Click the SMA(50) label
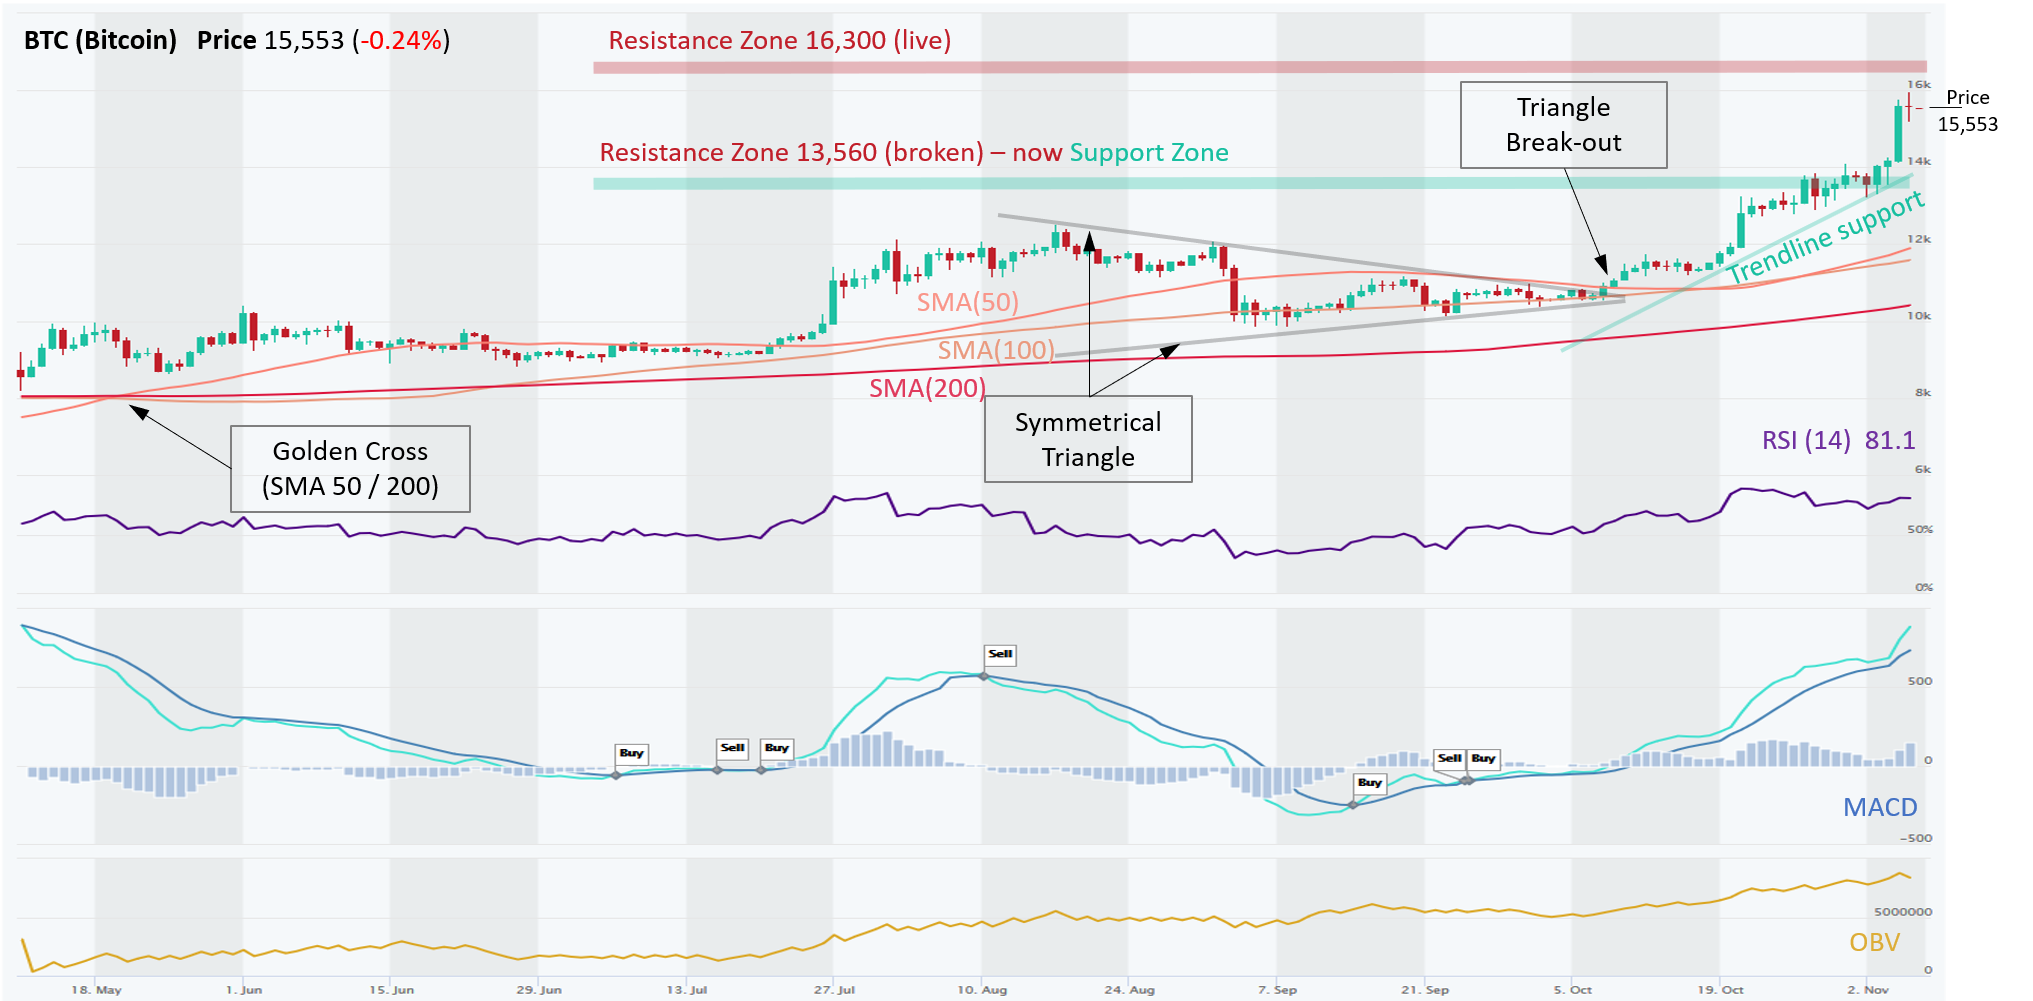Viewport: 2033px width, 1001px height. pyautogui.click(x=967, y=302)
